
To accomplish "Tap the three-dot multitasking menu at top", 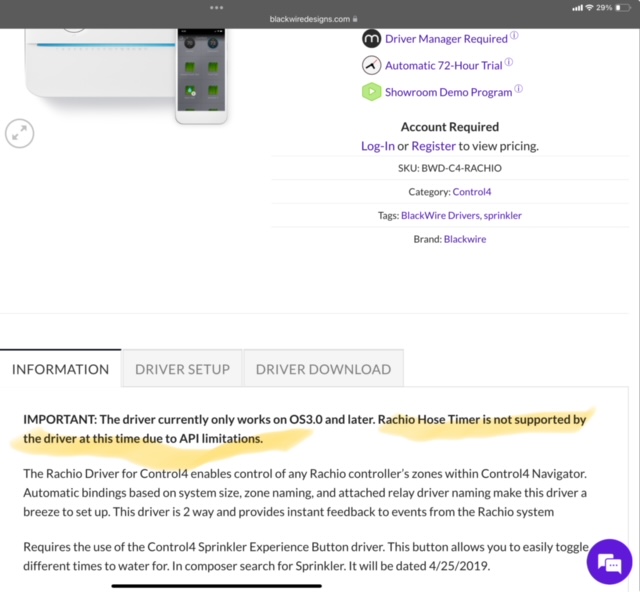I will click(216, 7).
